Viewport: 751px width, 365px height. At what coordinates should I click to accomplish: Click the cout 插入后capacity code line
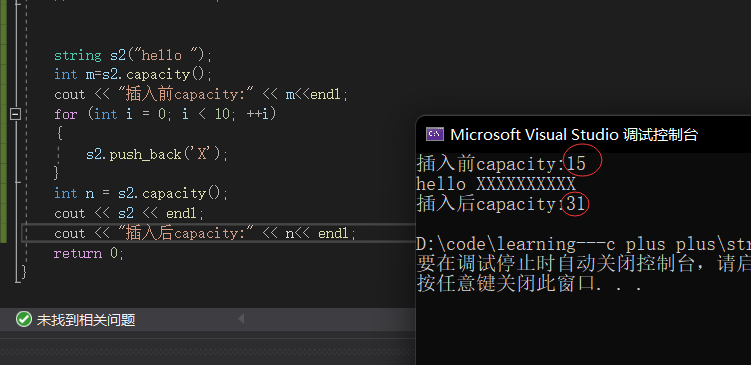click(x=205, y=233)
